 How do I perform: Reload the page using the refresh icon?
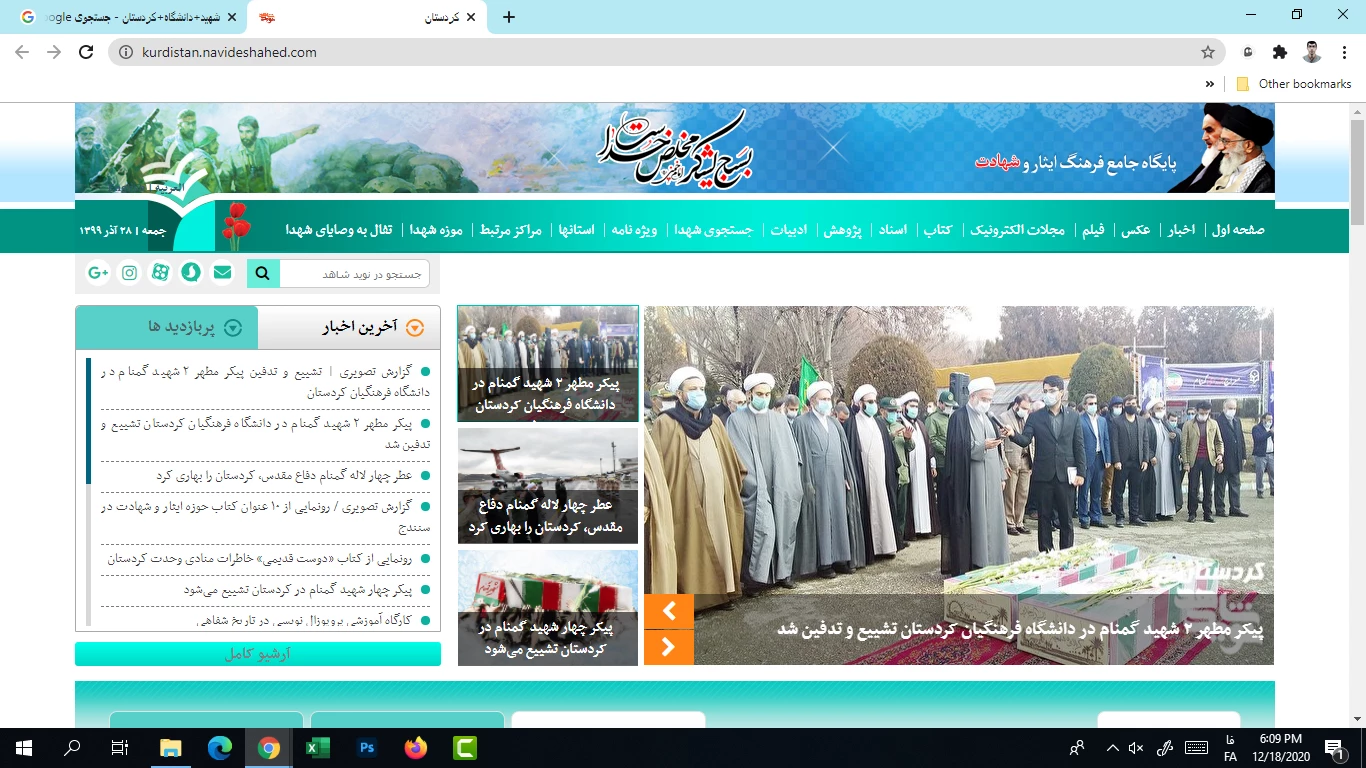point(86,52)
